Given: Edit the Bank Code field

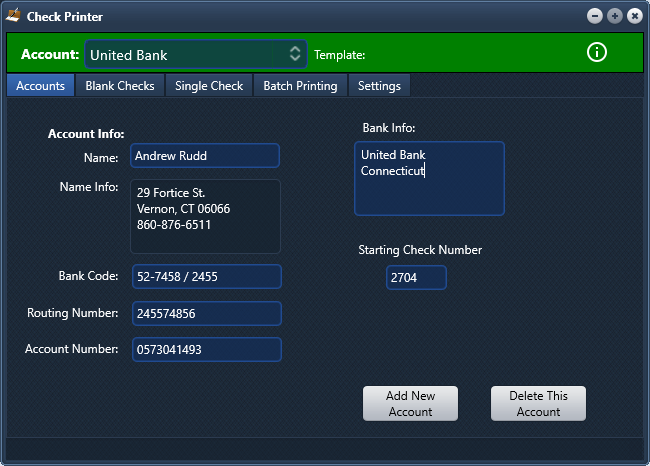Looking at the screenshot, I should (207, 277).
